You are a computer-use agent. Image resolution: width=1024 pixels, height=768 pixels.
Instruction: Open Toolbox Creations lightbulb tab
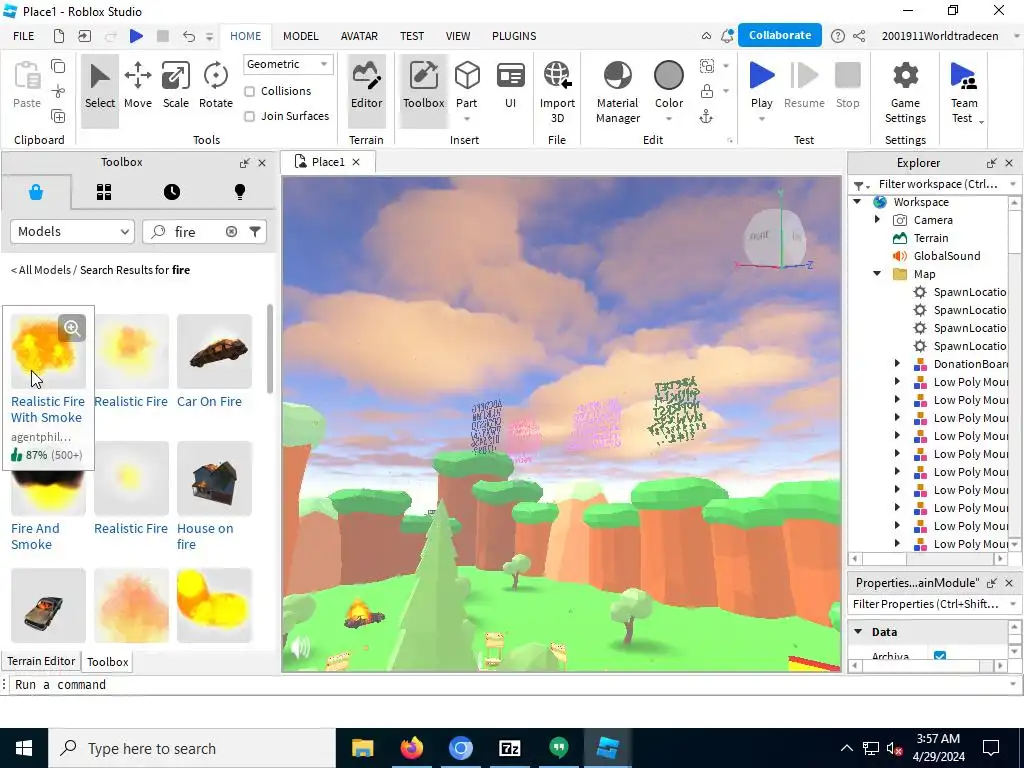240,192
